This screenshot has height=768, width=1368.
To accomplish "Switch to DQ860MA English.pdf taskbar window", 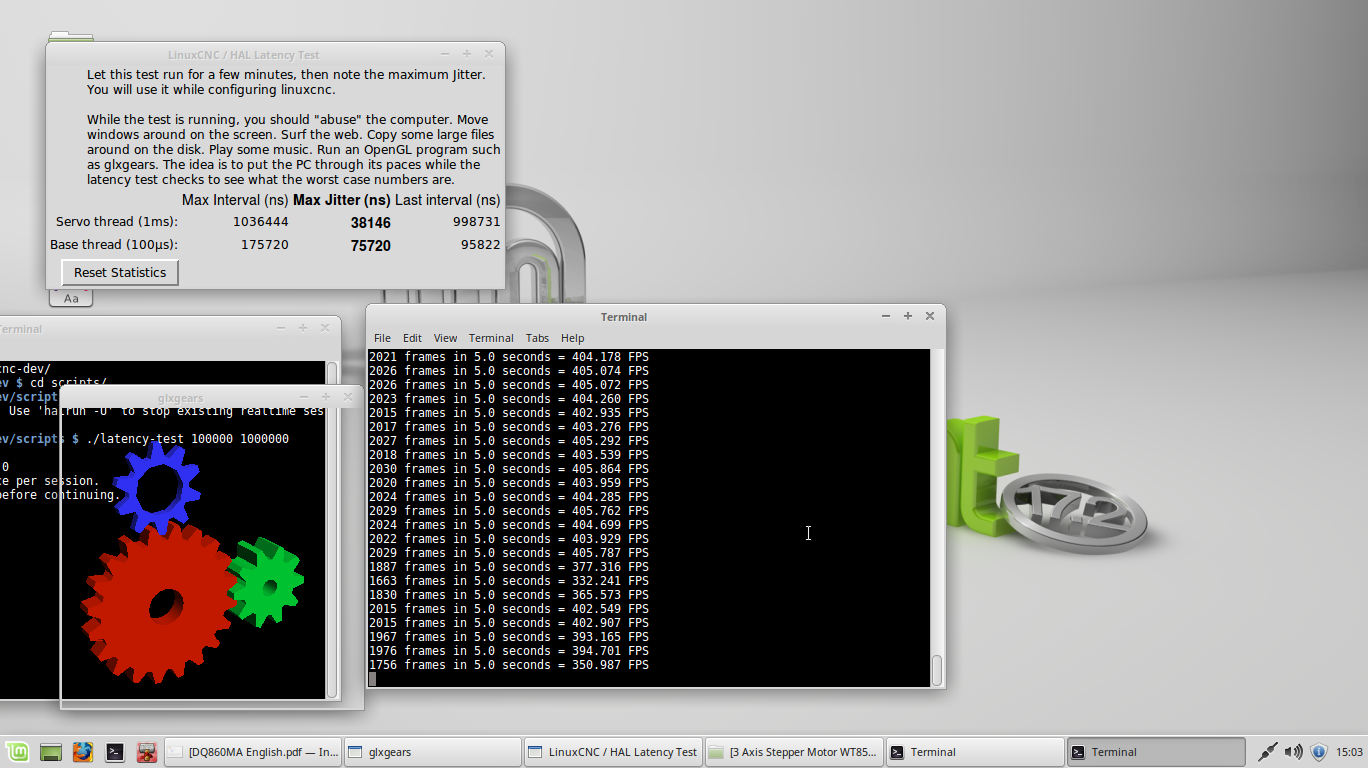I will [252, 752].
